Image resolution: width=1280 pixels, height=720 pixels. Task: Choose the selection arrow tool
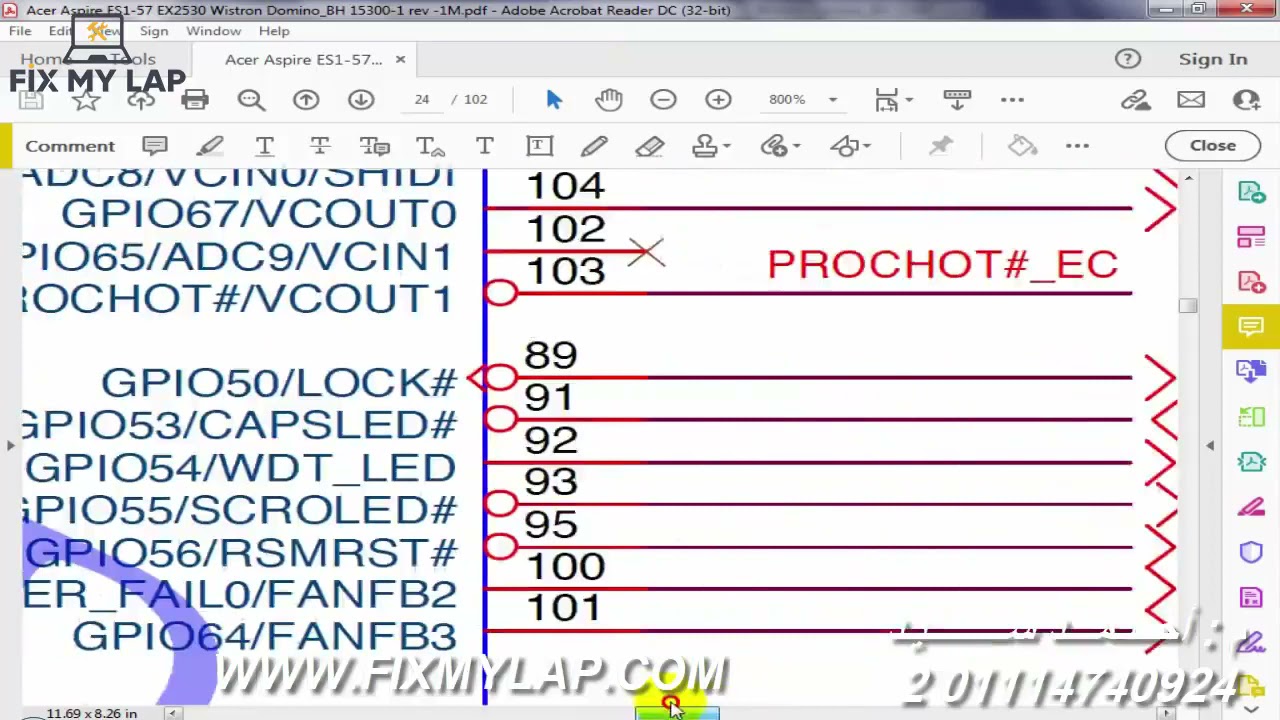pos(555,99)
